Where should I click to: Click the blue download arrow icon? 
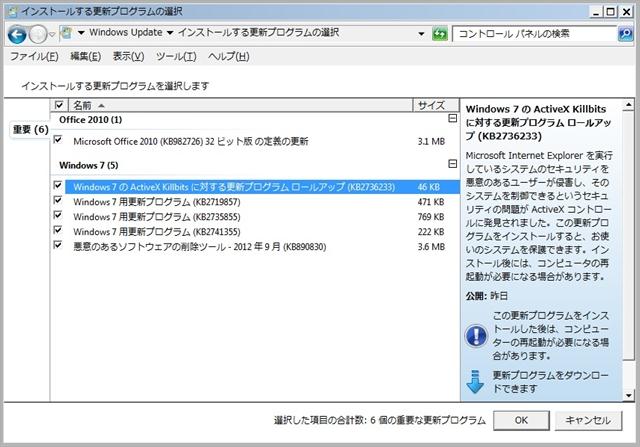(x=475, y=381)
